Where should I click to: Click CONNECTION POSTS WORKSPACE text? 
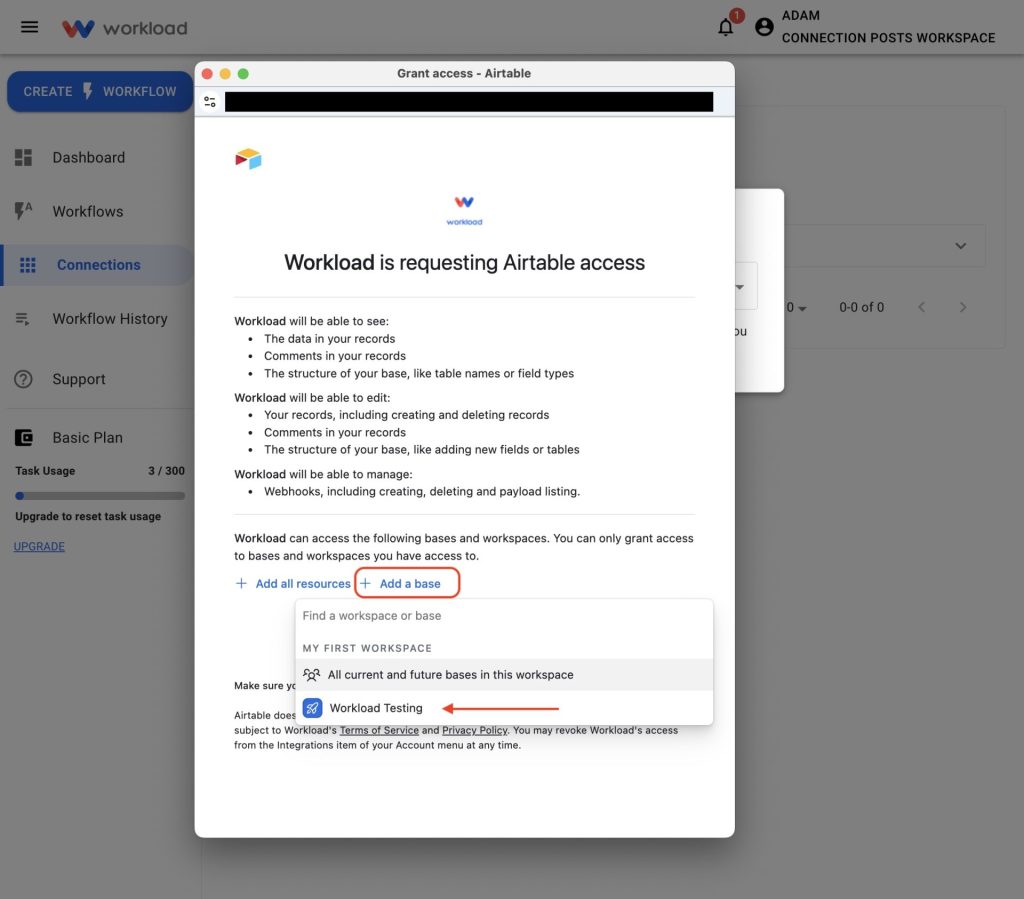coord(888,38)
